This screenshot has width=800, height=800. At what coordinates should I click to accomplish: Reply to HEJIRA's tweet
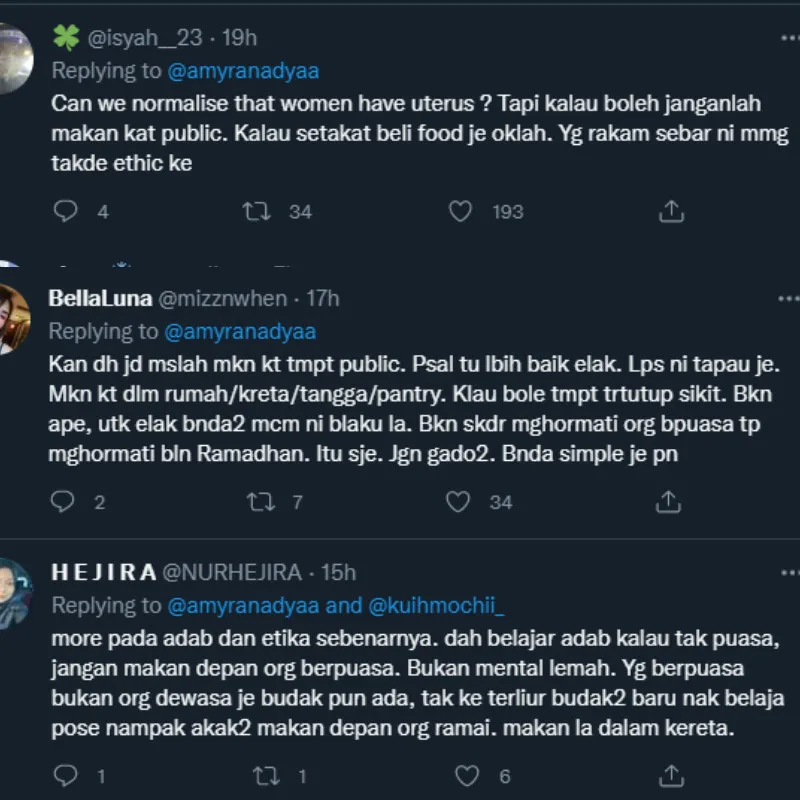click(64, 775)
